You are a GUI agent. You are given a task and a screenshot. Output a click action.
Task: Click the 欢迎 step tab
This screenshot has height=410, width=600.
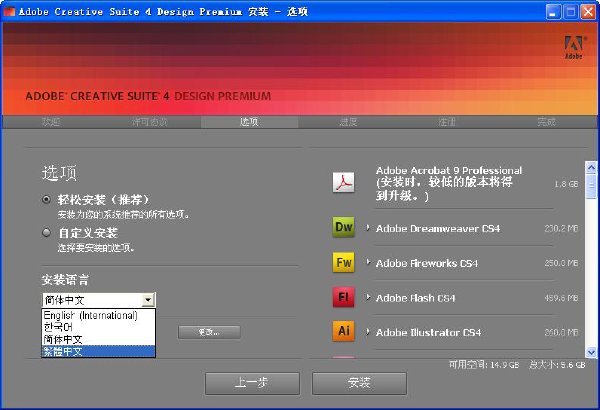[x=51, y=122]
